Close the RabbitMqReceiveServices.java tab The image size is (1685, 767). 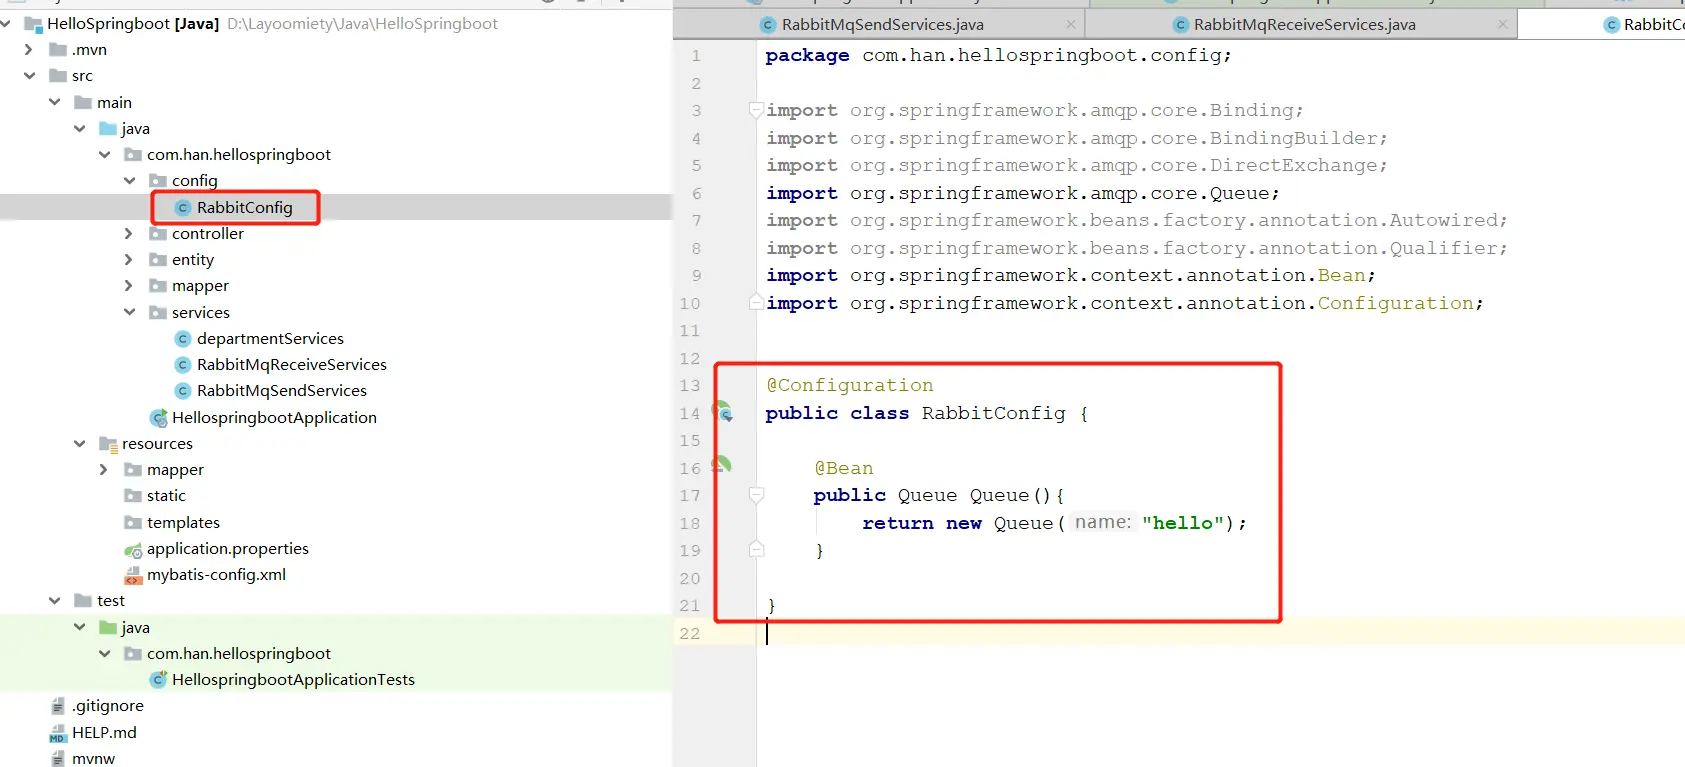point(1502,24)
